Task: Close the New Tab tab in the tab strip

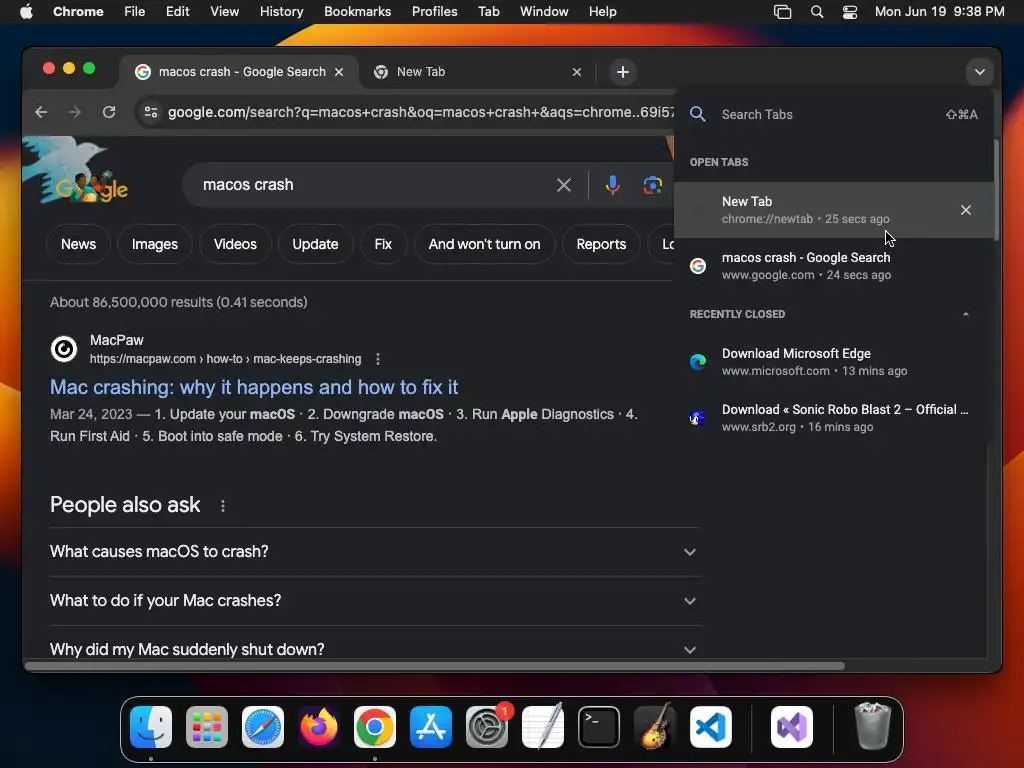Action: [577, 72]
